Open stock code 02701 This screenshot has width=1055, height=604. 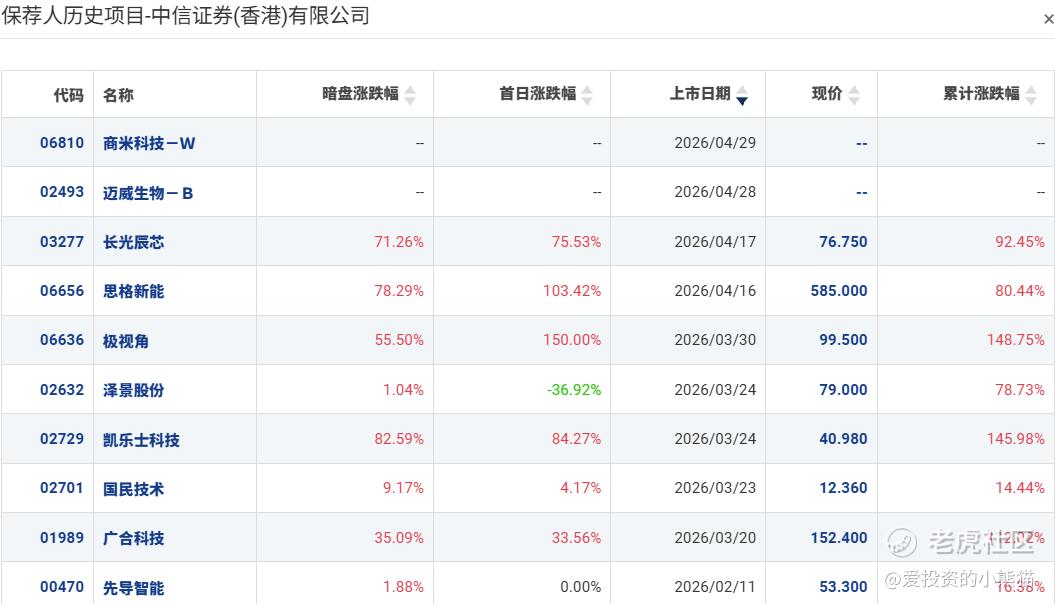click(62, 488)
